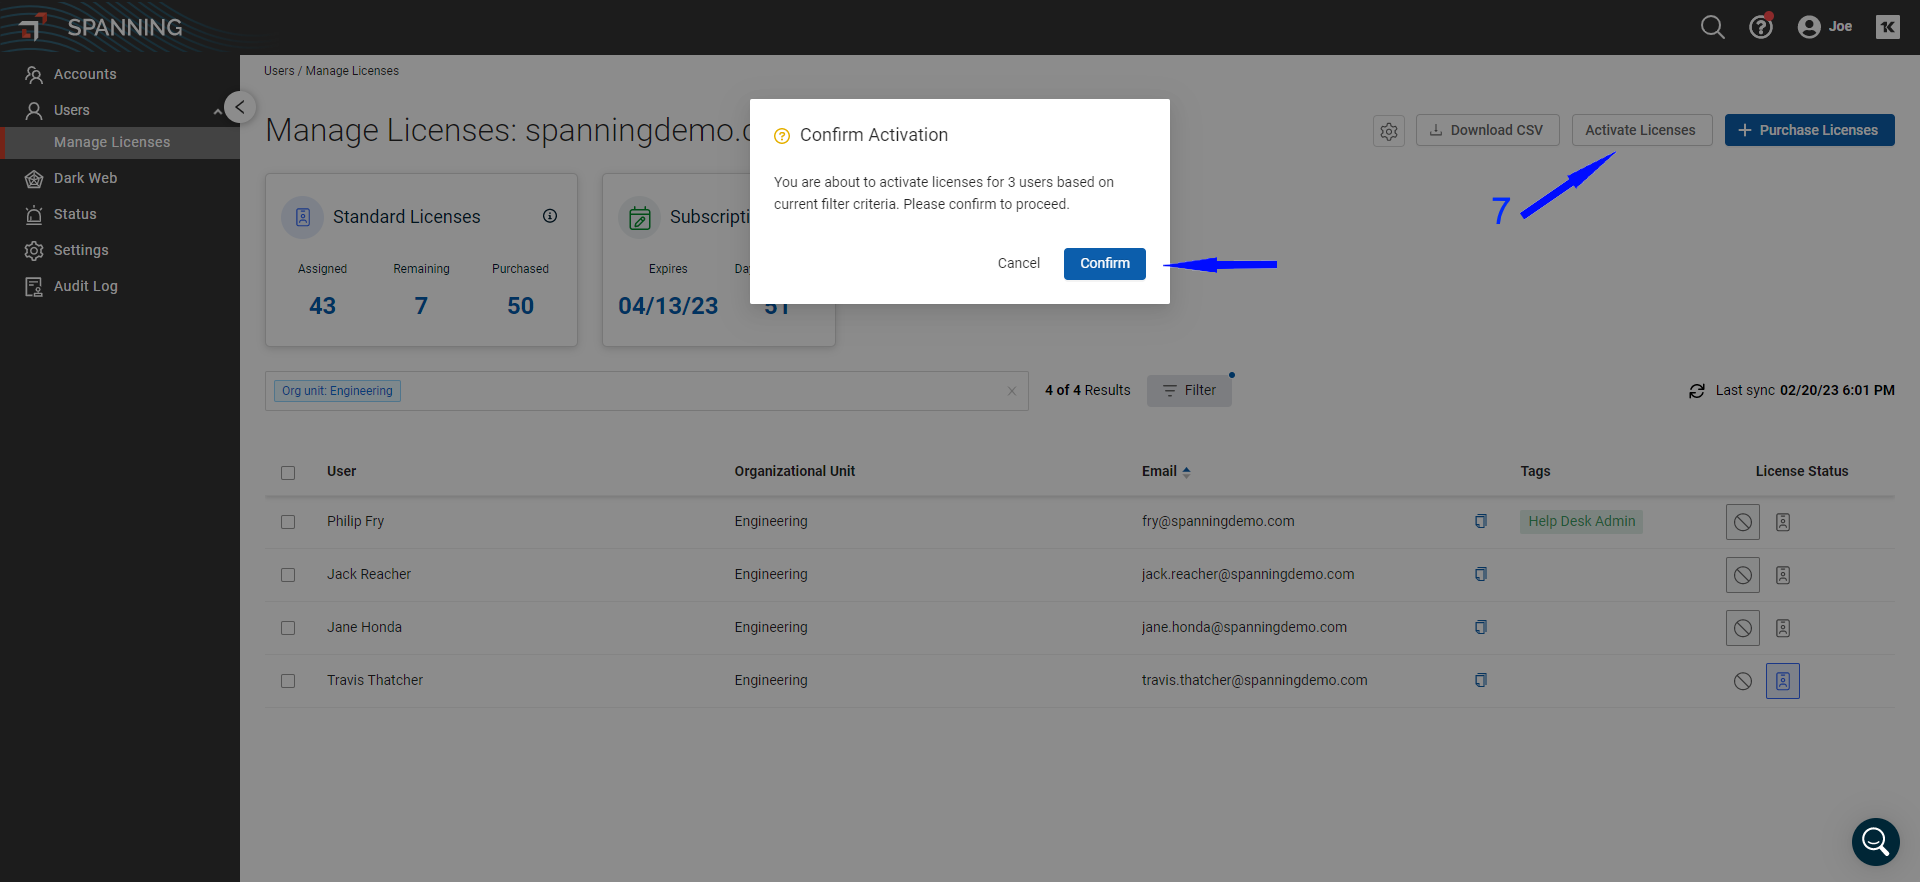Open the license settings gear icon
This screenshot has height=882, width=1920.
pyautogui.click(x=1389, y=131)
